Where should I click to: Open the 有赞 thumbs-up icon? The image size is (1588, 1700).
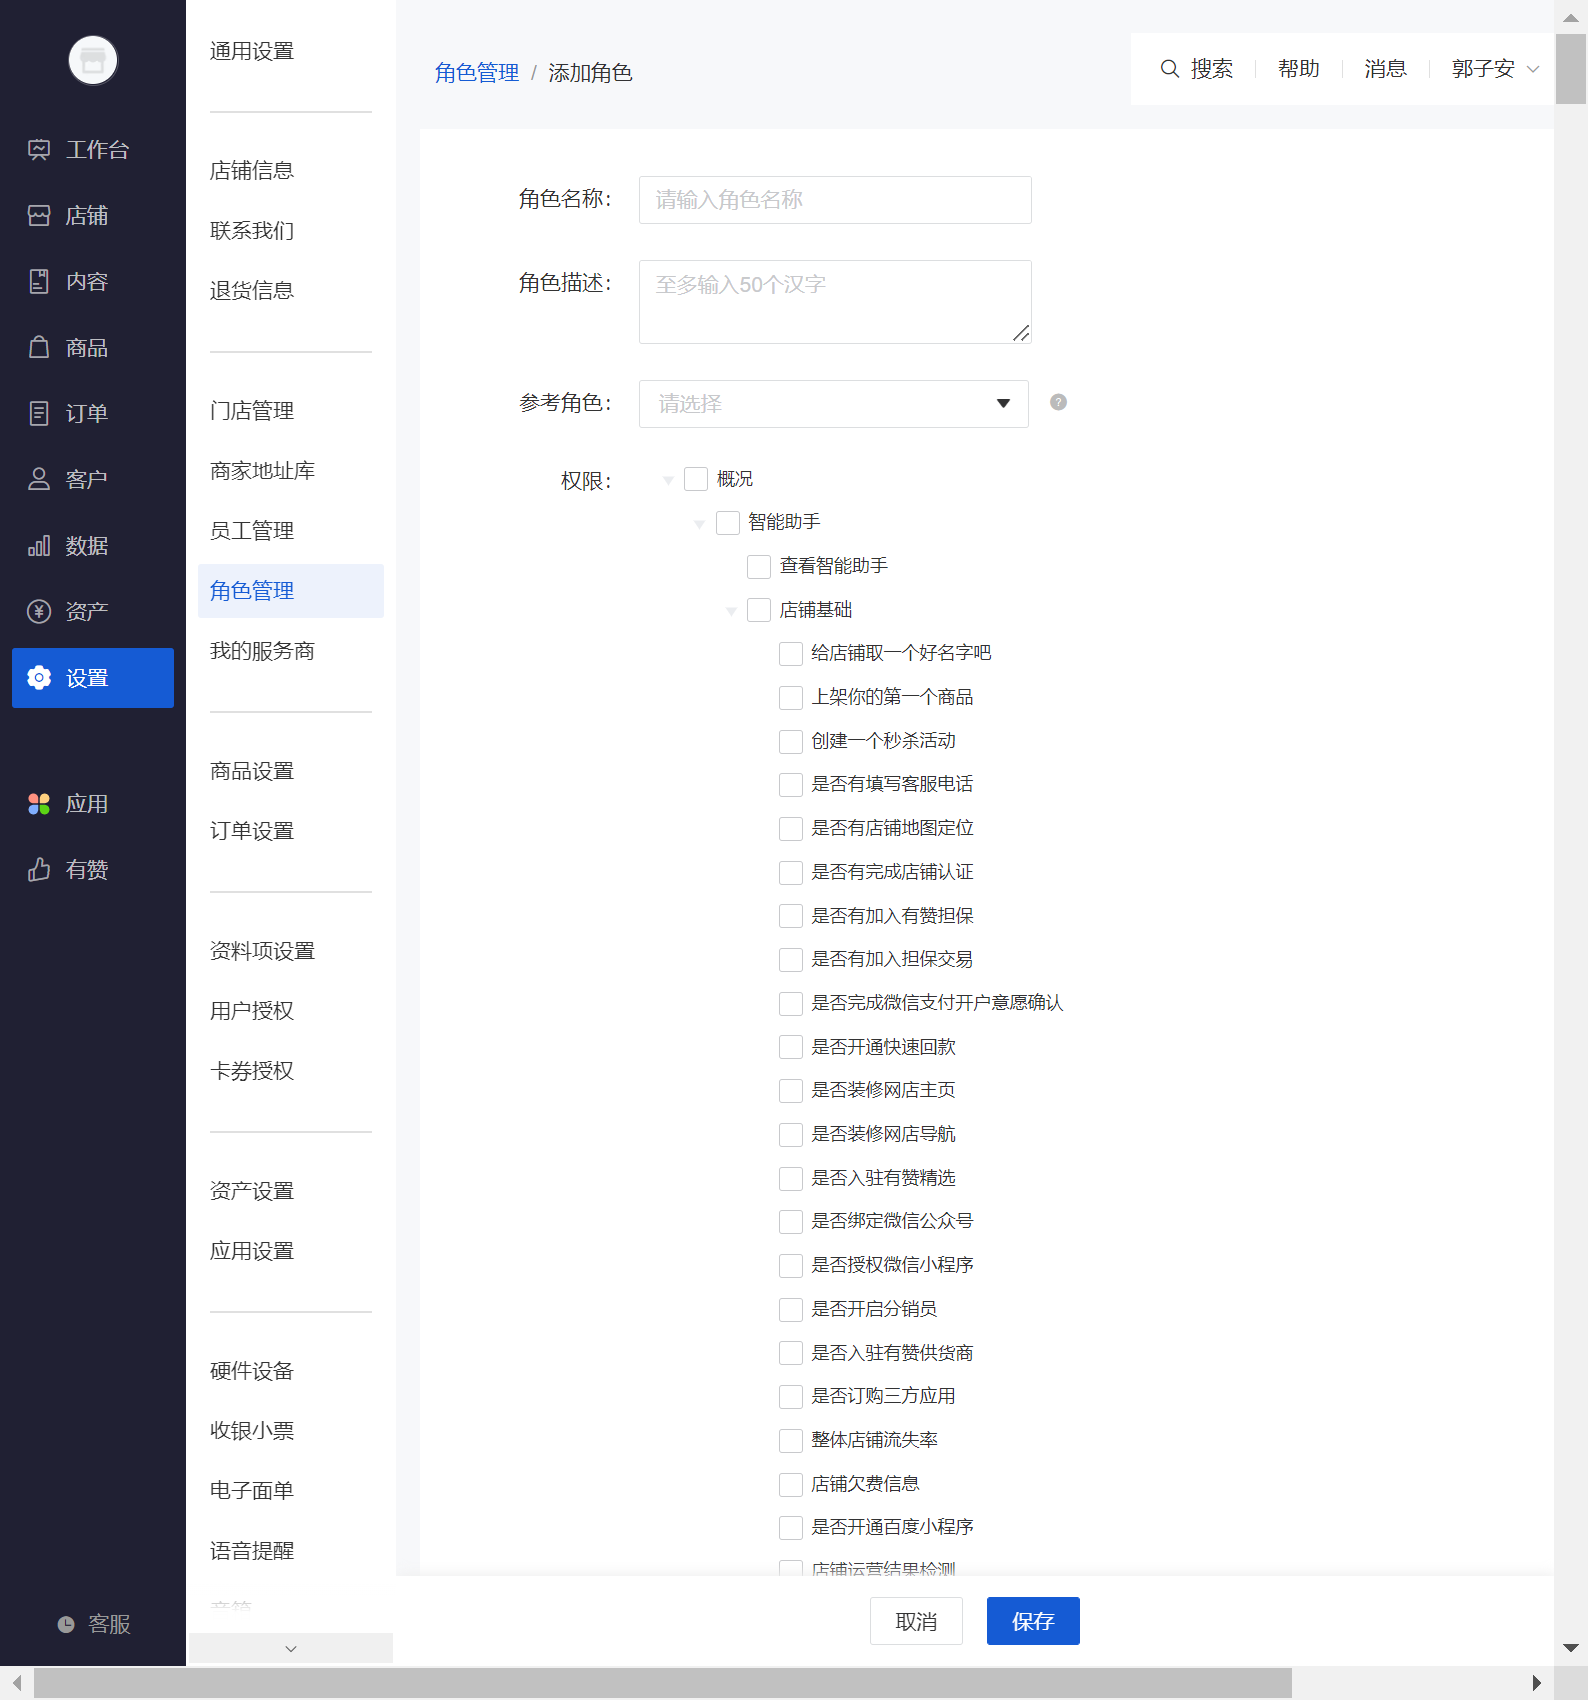(39, 870)
